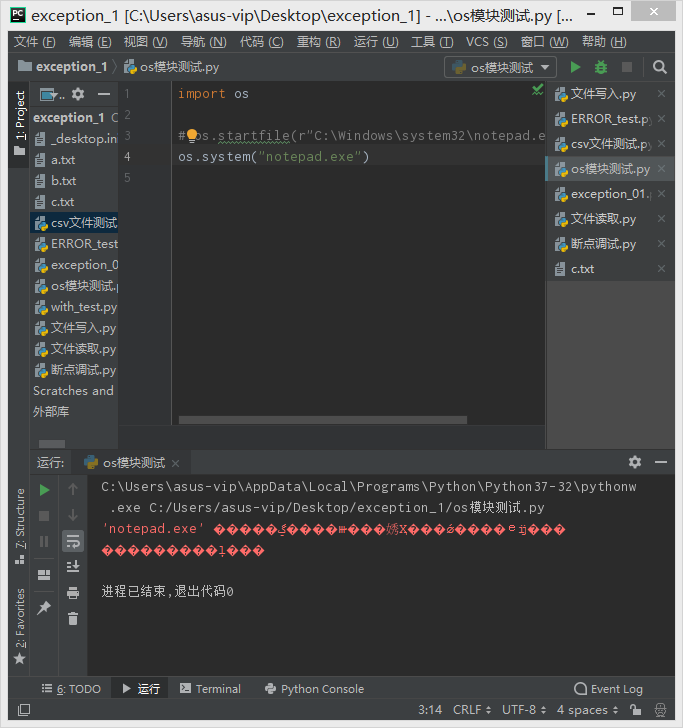The image size is (683, 728).
Task: Toggle tool window buttons icon in status bar
Action: tap(24, 710)
